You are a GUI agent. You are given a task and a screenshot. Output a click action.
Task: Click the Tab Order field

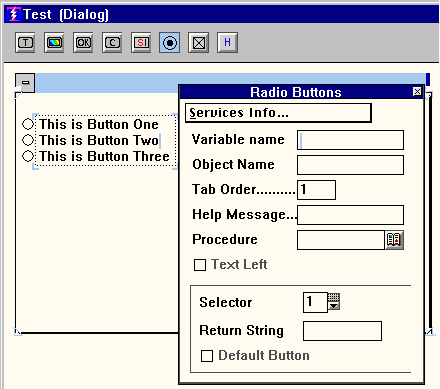[x=316, y=190]
